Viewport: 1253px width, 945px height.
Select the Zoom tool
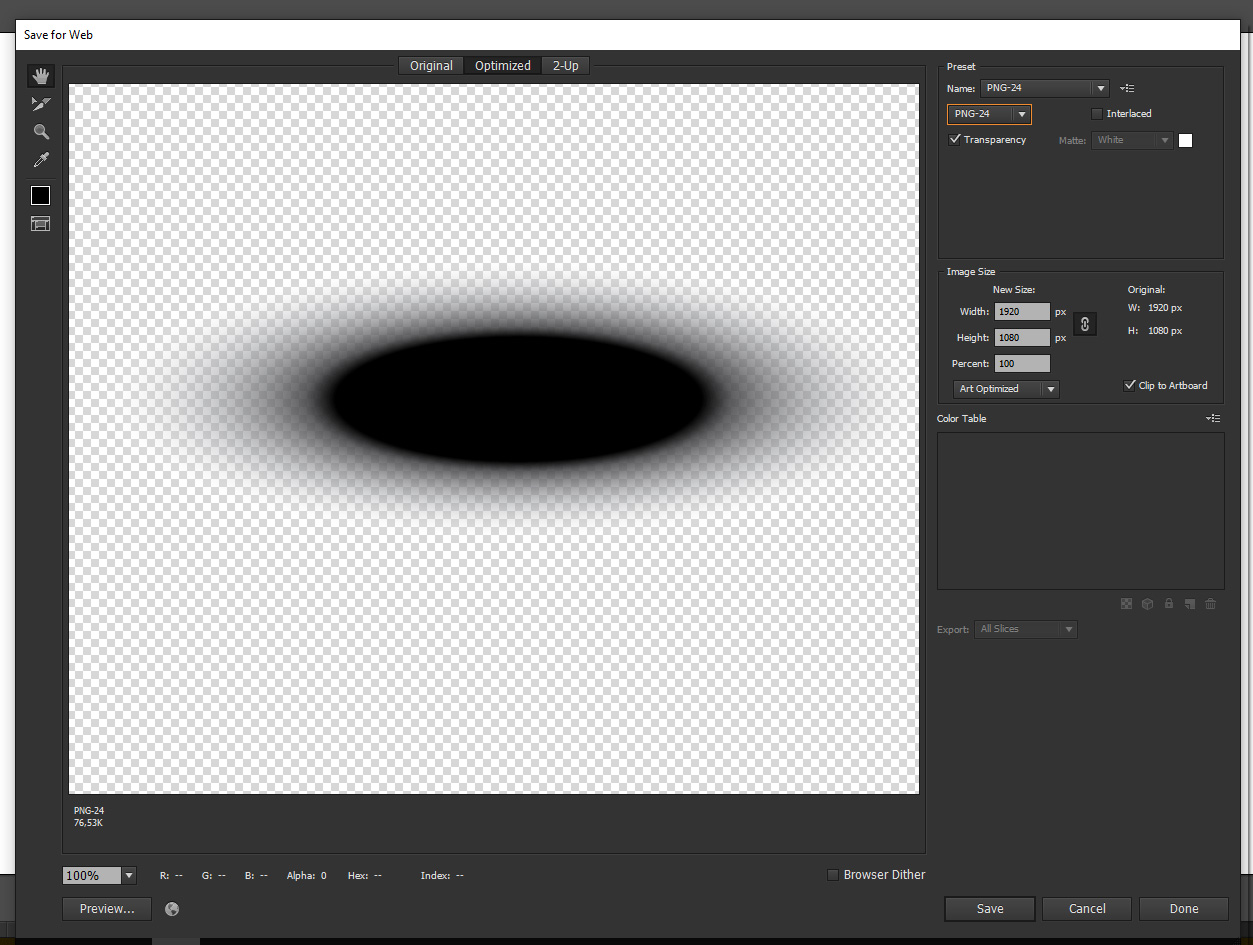(41, 132)
